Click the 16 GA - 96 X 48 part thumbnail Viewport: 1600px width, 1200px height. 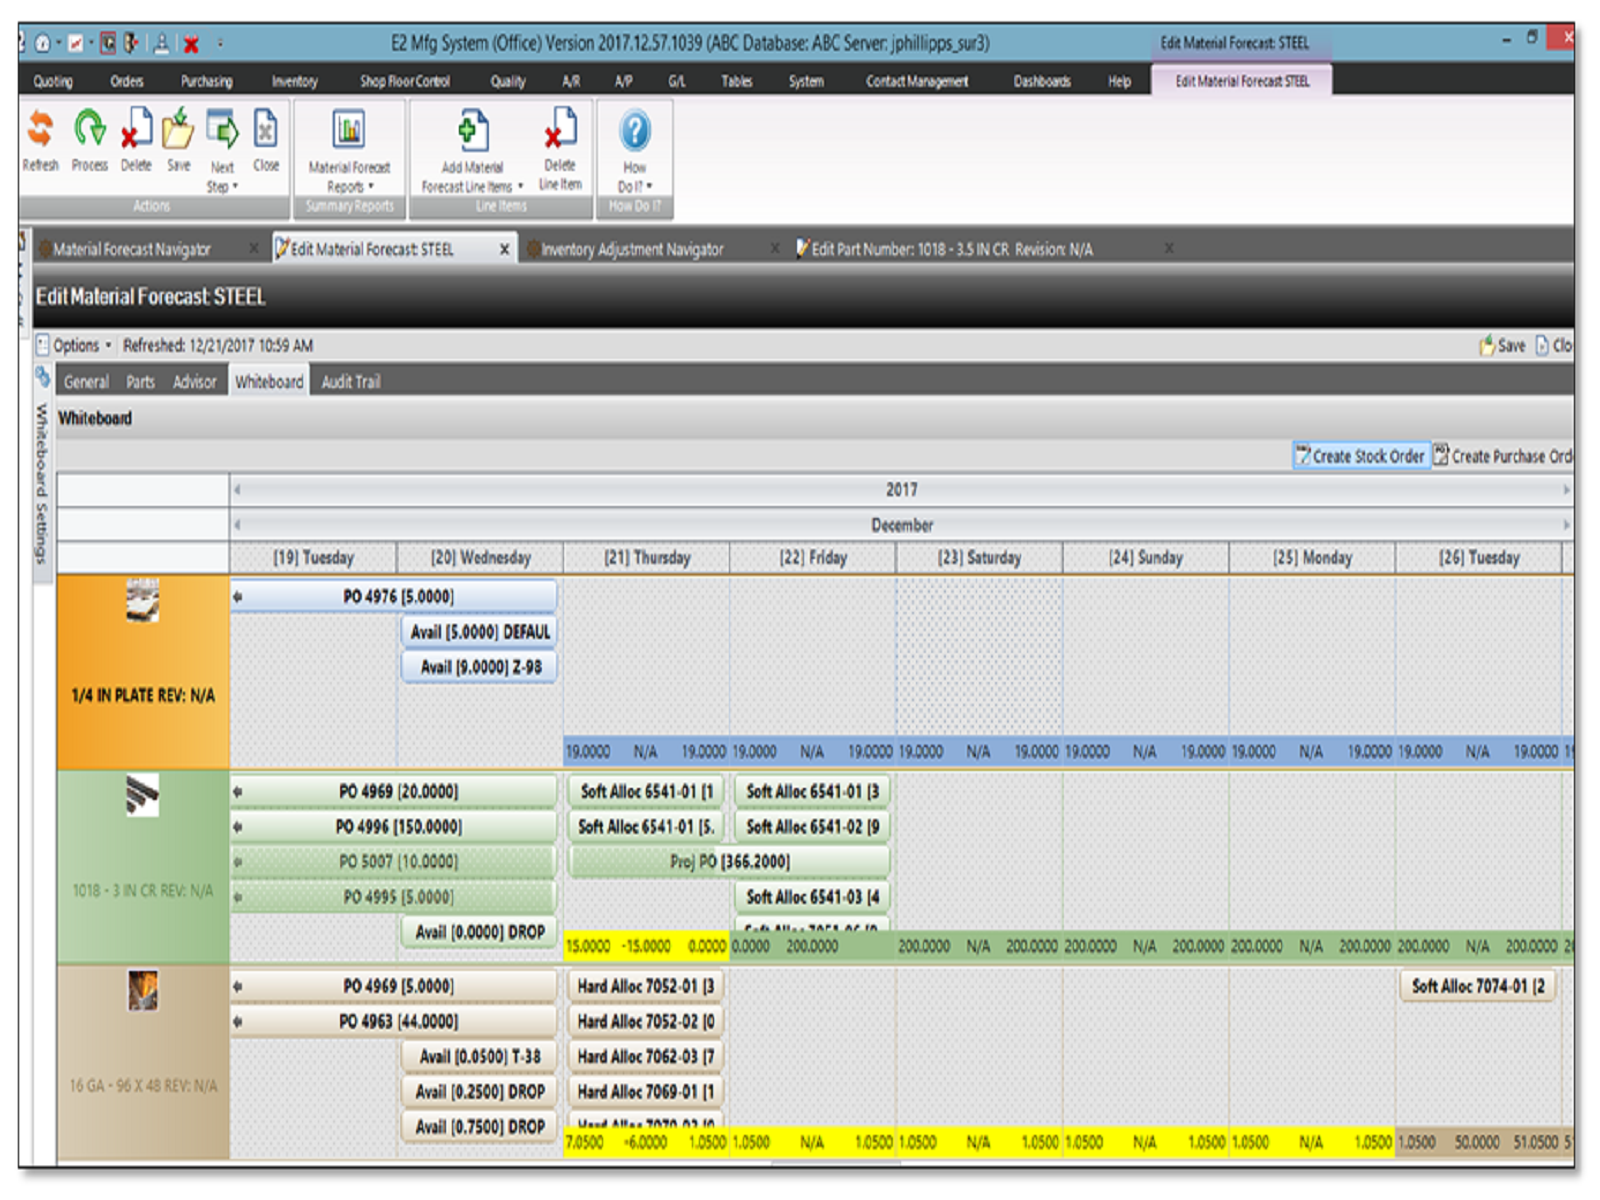[143, 991]
